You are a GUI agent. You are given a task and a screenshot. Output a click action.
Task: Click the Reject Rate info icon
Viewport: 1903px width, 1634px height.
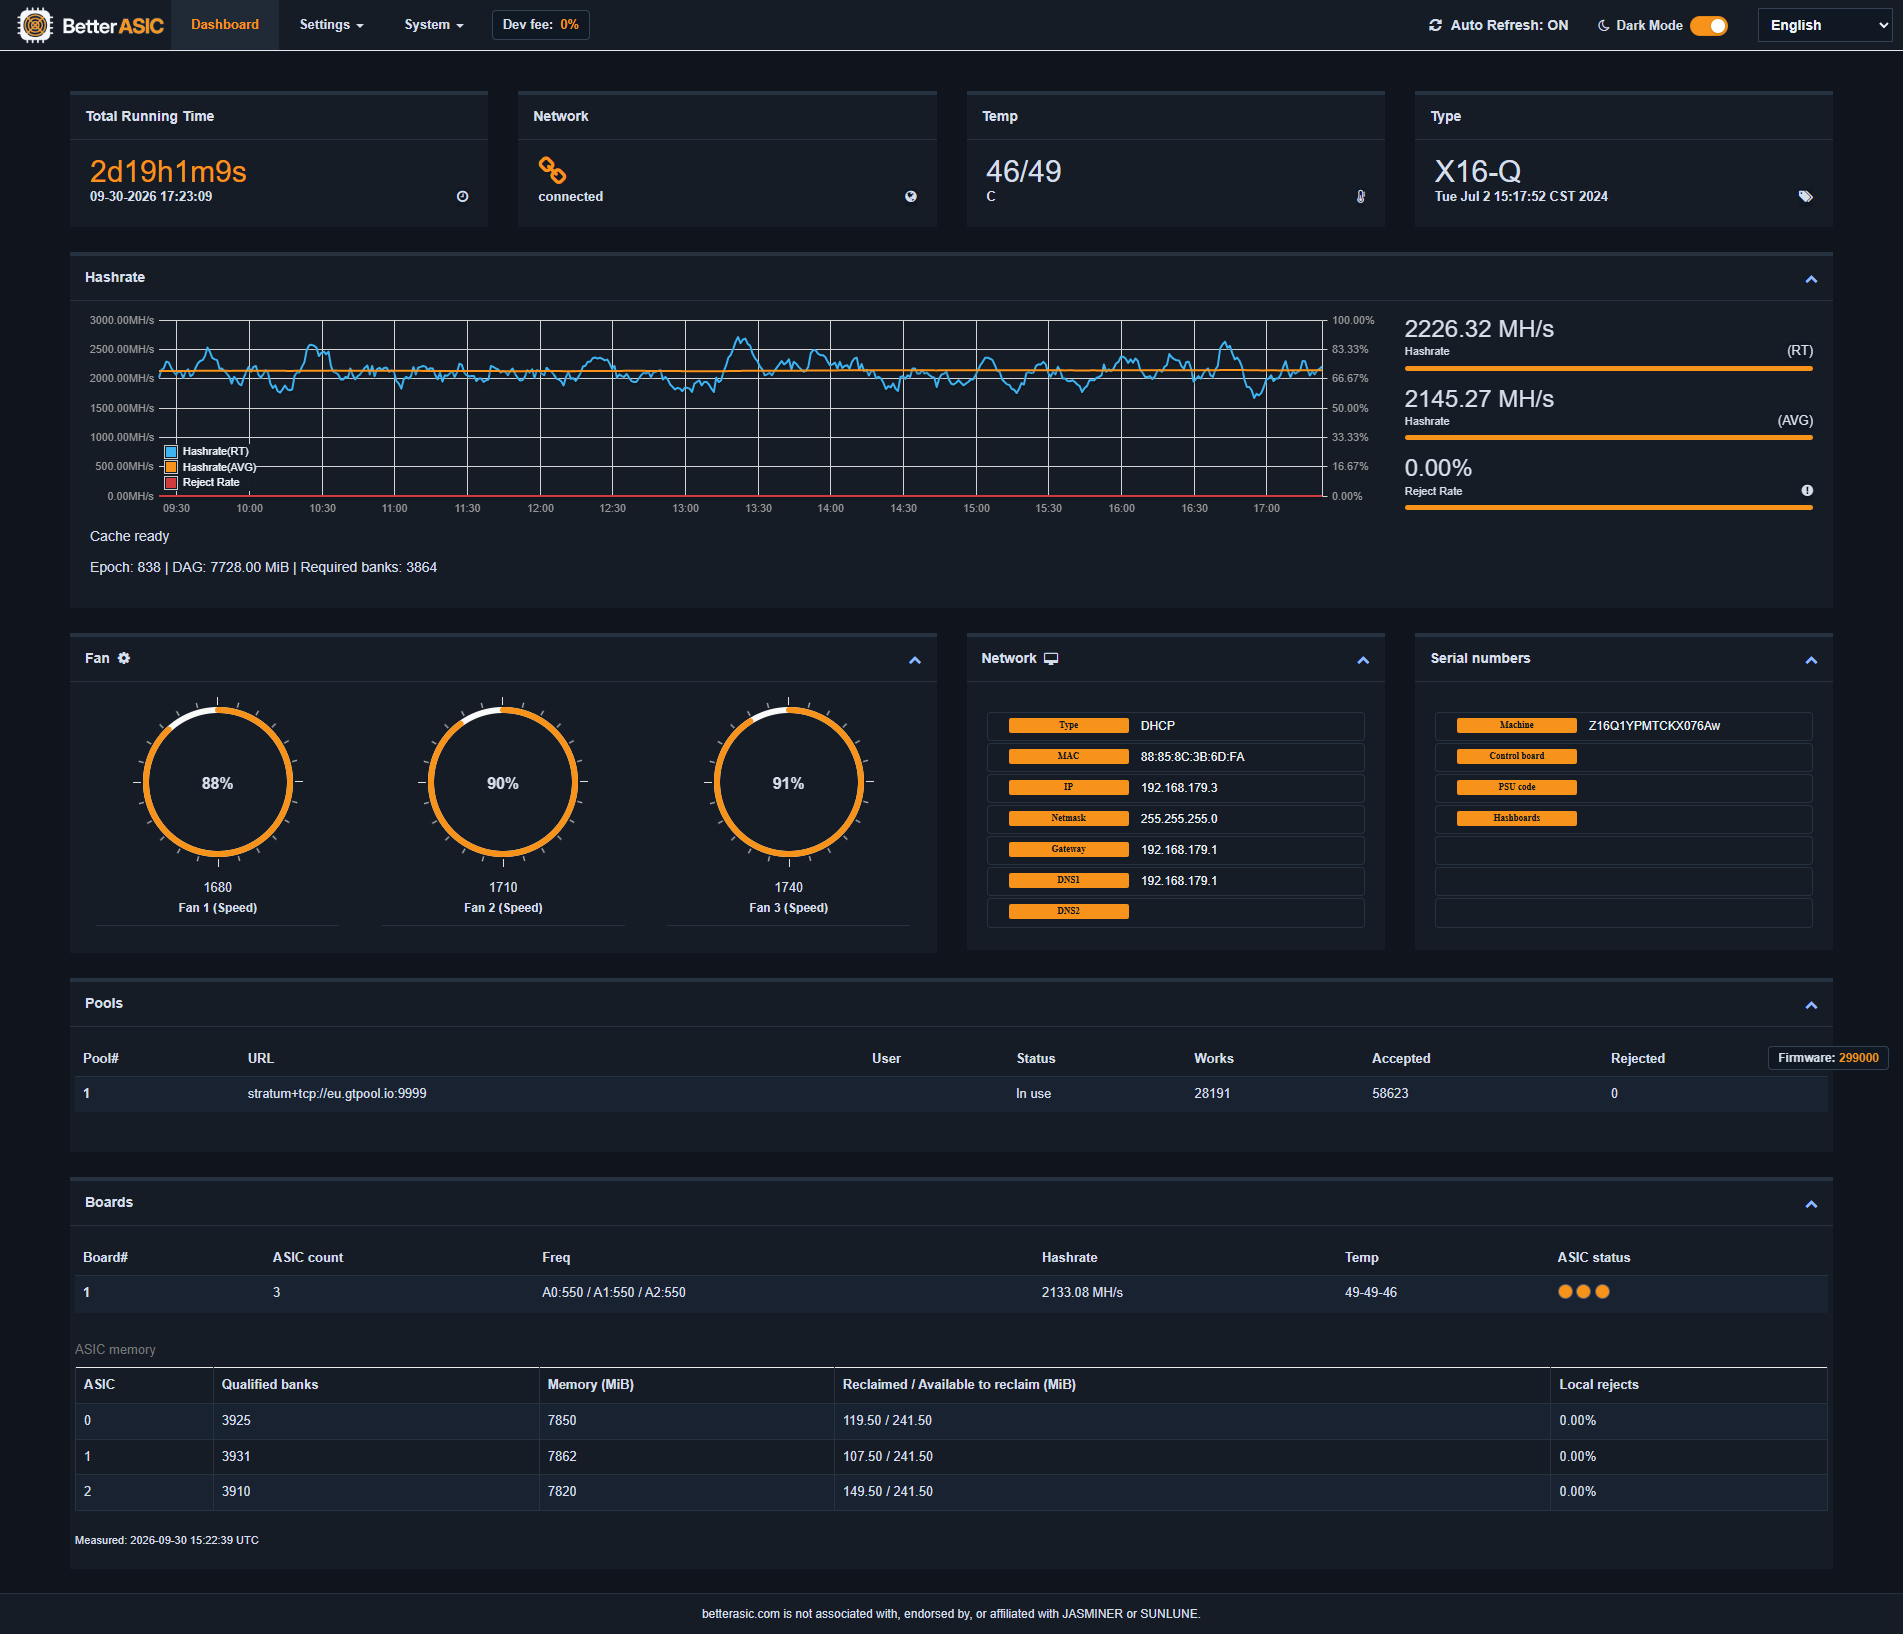[x=1807, y=490]
